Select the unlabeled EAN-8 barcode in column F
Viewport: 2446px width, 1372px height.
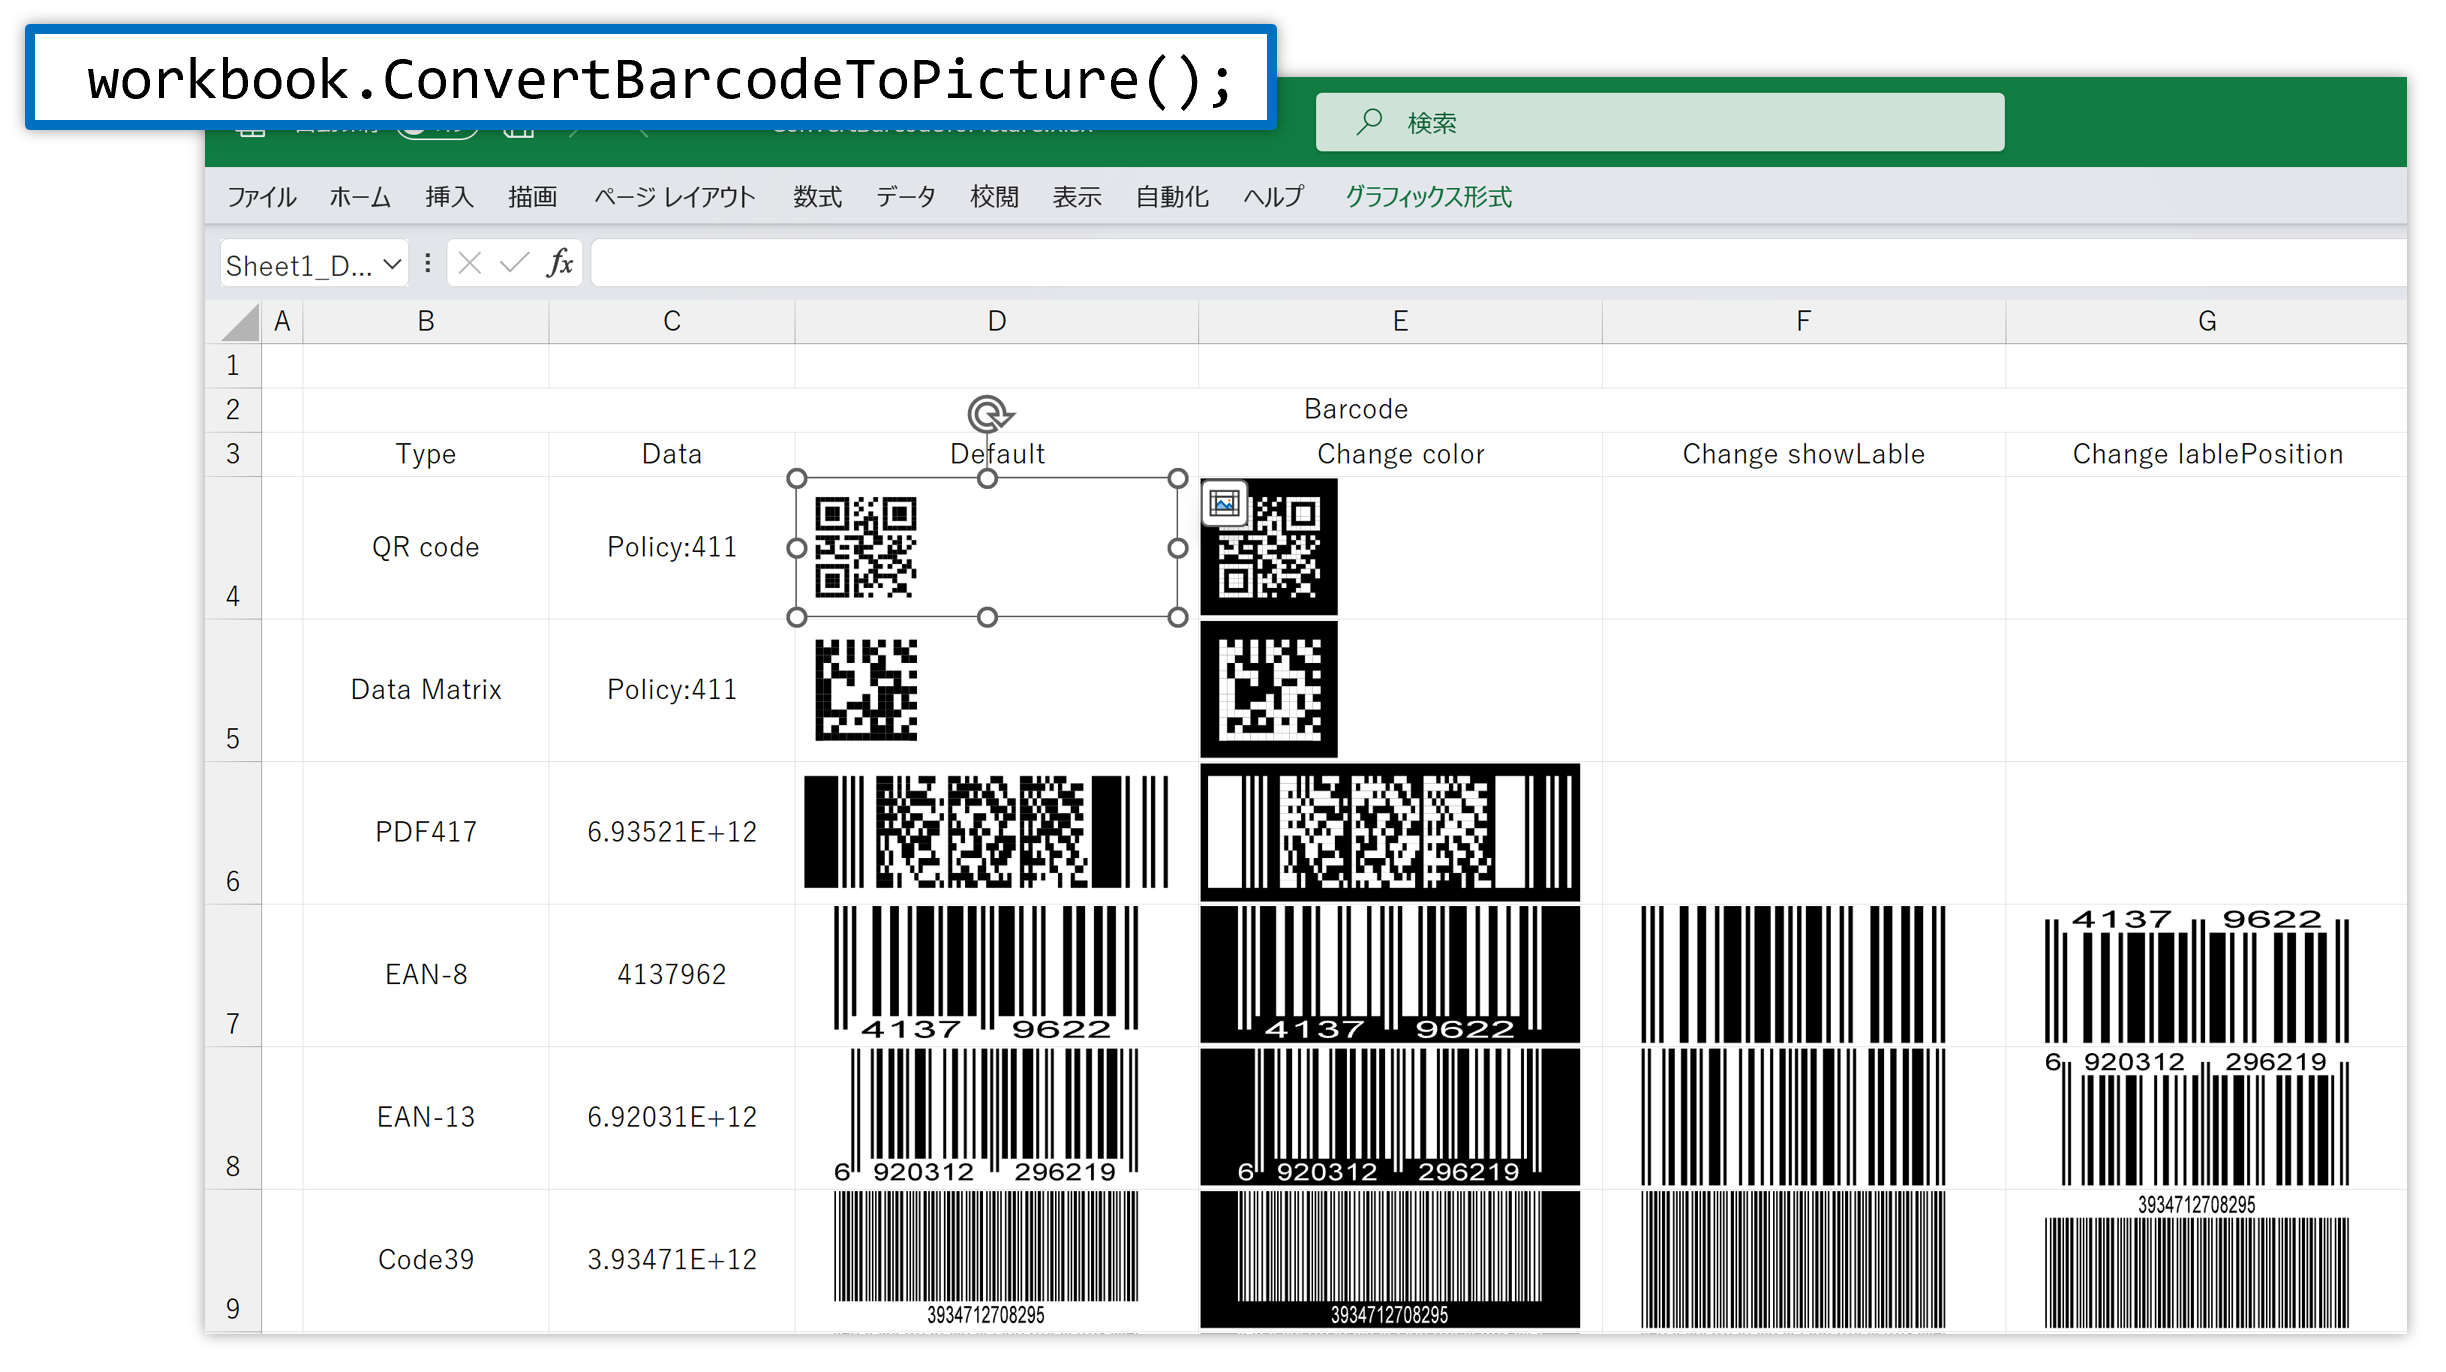click(1793, 974)
